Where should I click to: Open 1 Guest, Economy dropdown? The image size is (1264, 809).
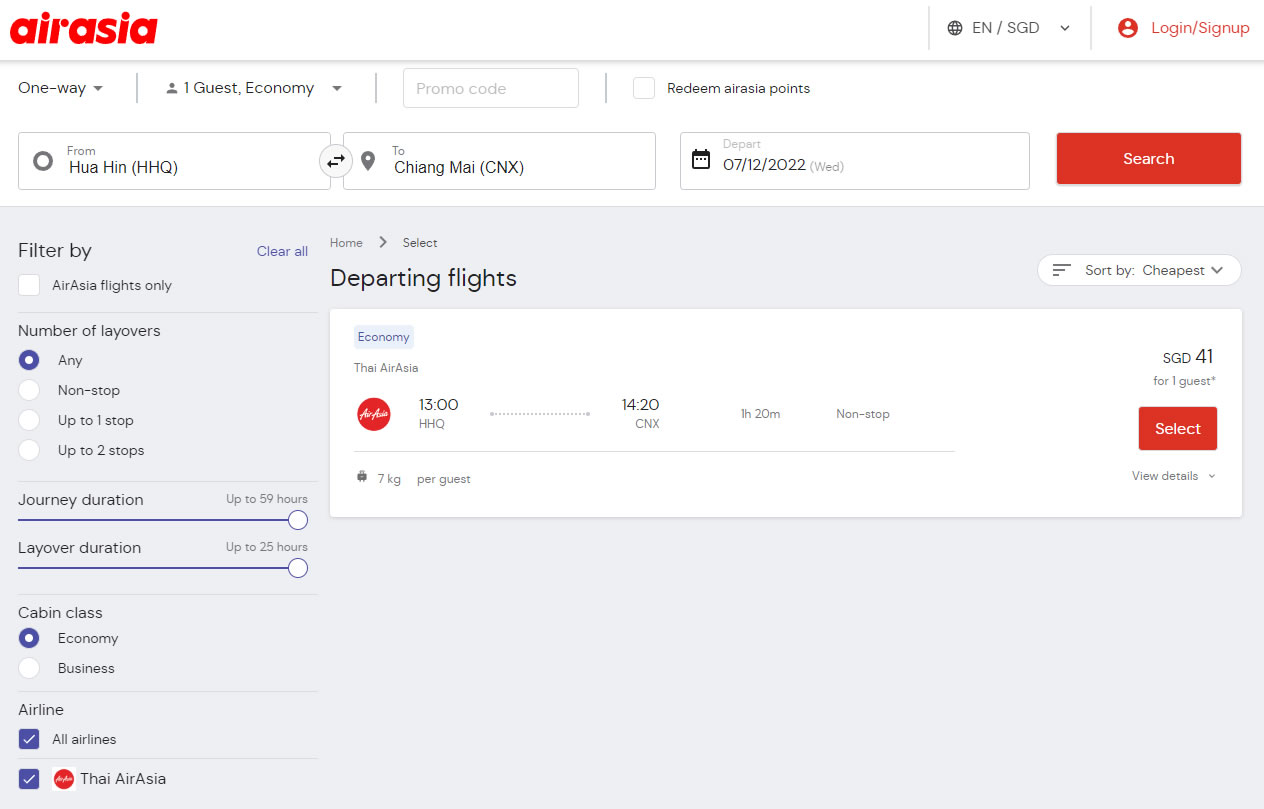(254, 88)
